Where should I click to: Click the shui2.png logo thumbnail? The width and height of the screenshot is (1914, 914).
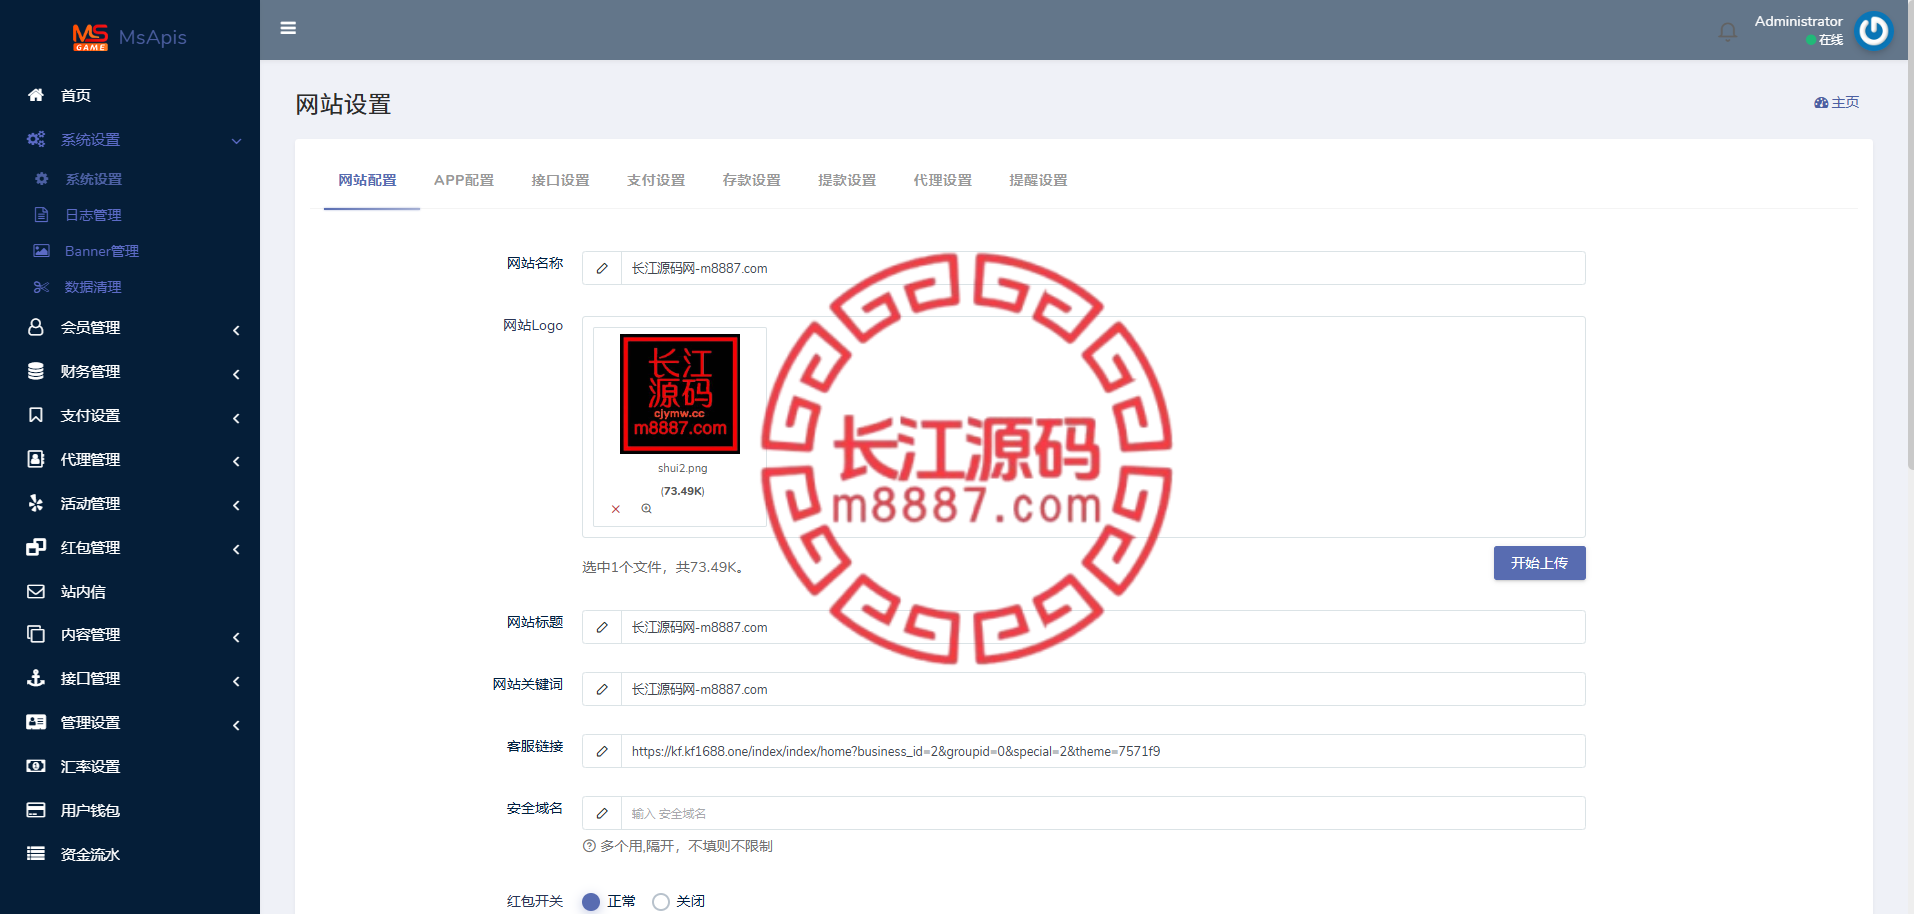click(x=680, y=394)
